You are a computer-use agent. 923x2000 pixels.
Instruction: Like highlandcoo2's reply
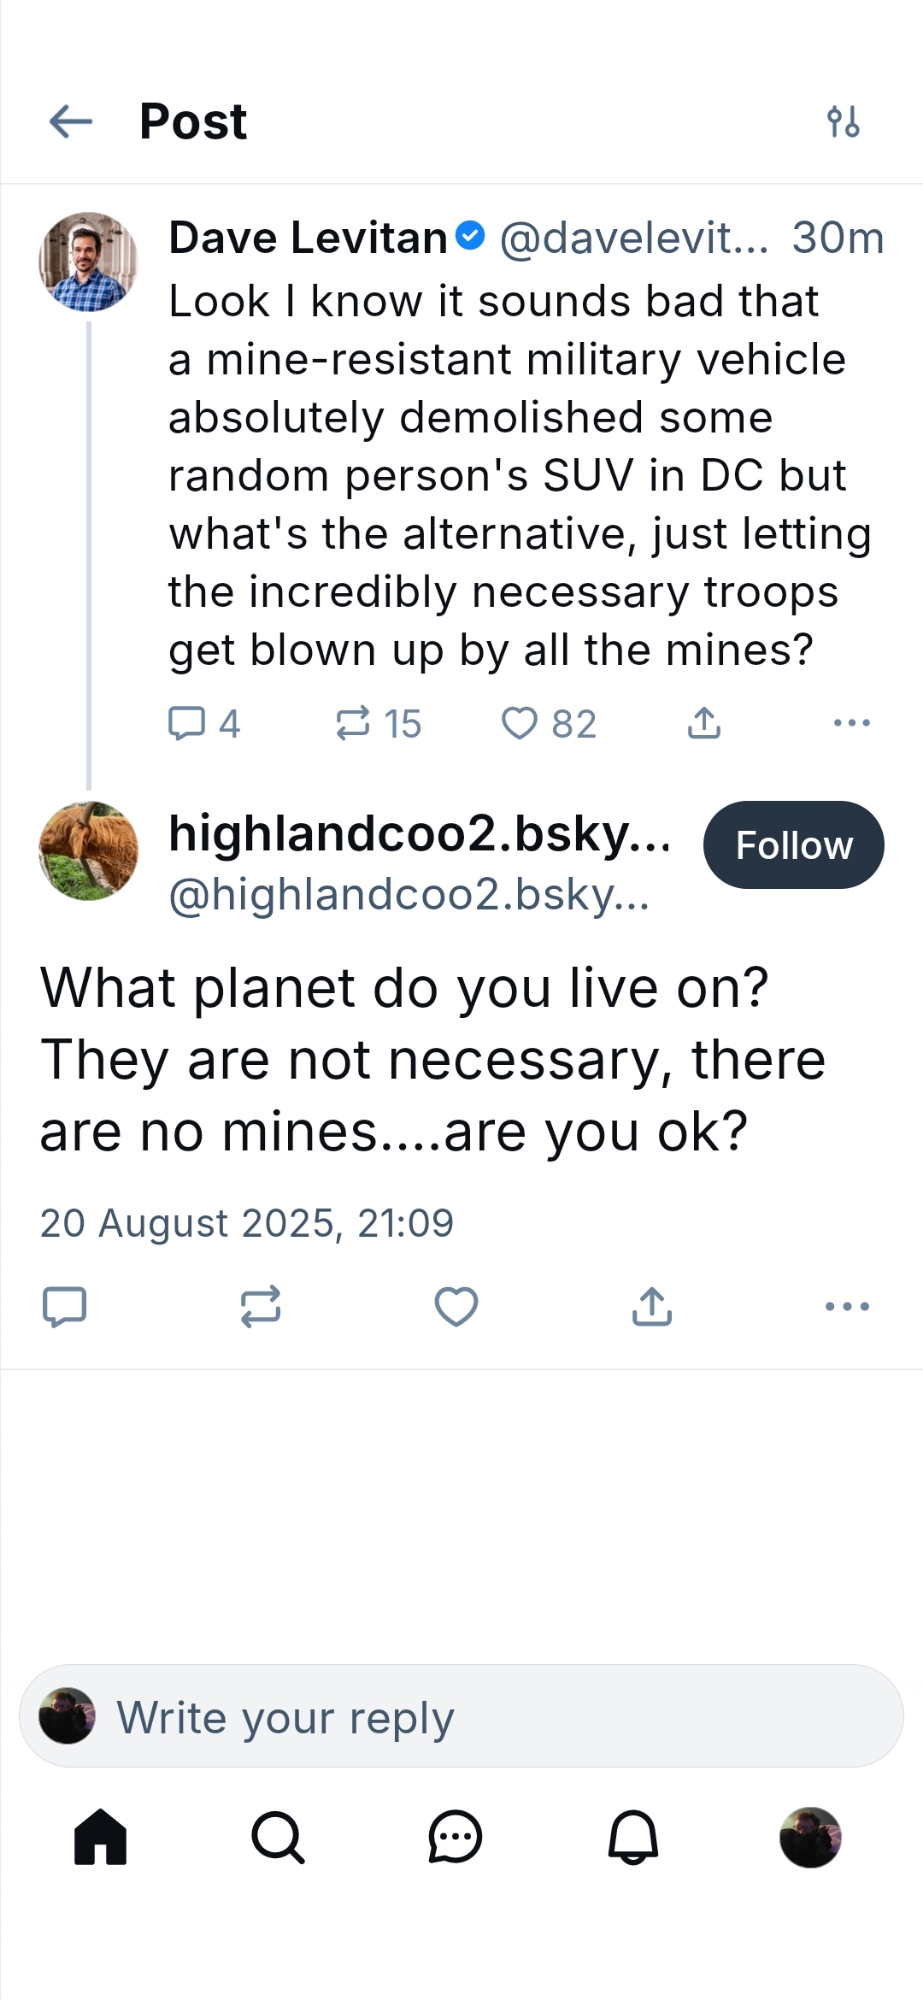(456, 1306)
